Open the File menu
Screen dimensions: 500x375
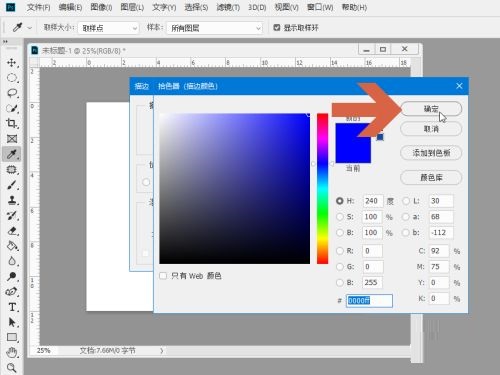pyautogui.click(x=39, y=7)
